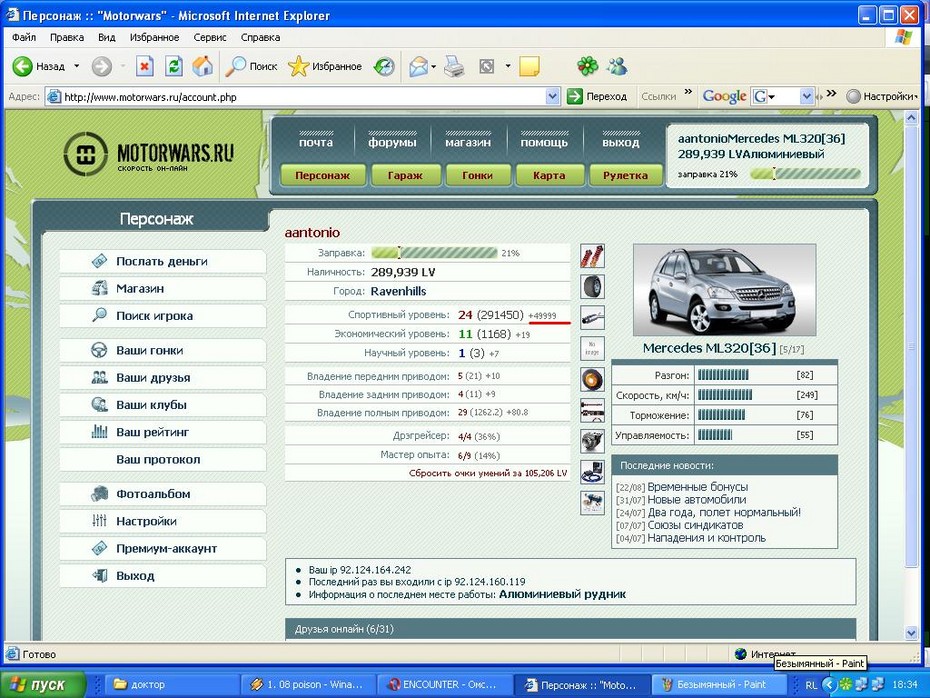Open the Справка menu

[x=260, y=37]
